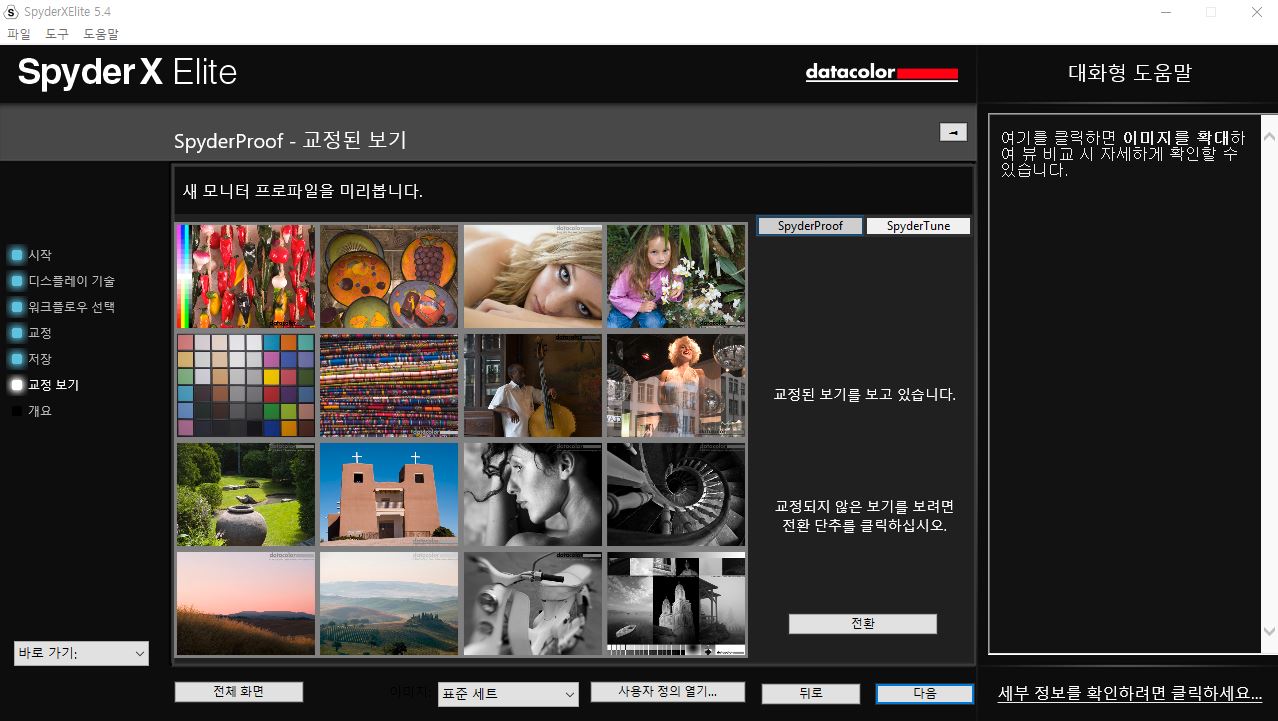Click the 시작 step indicator icon
The height and width of the screenshot is (721, 1278).
click(17, 255)
